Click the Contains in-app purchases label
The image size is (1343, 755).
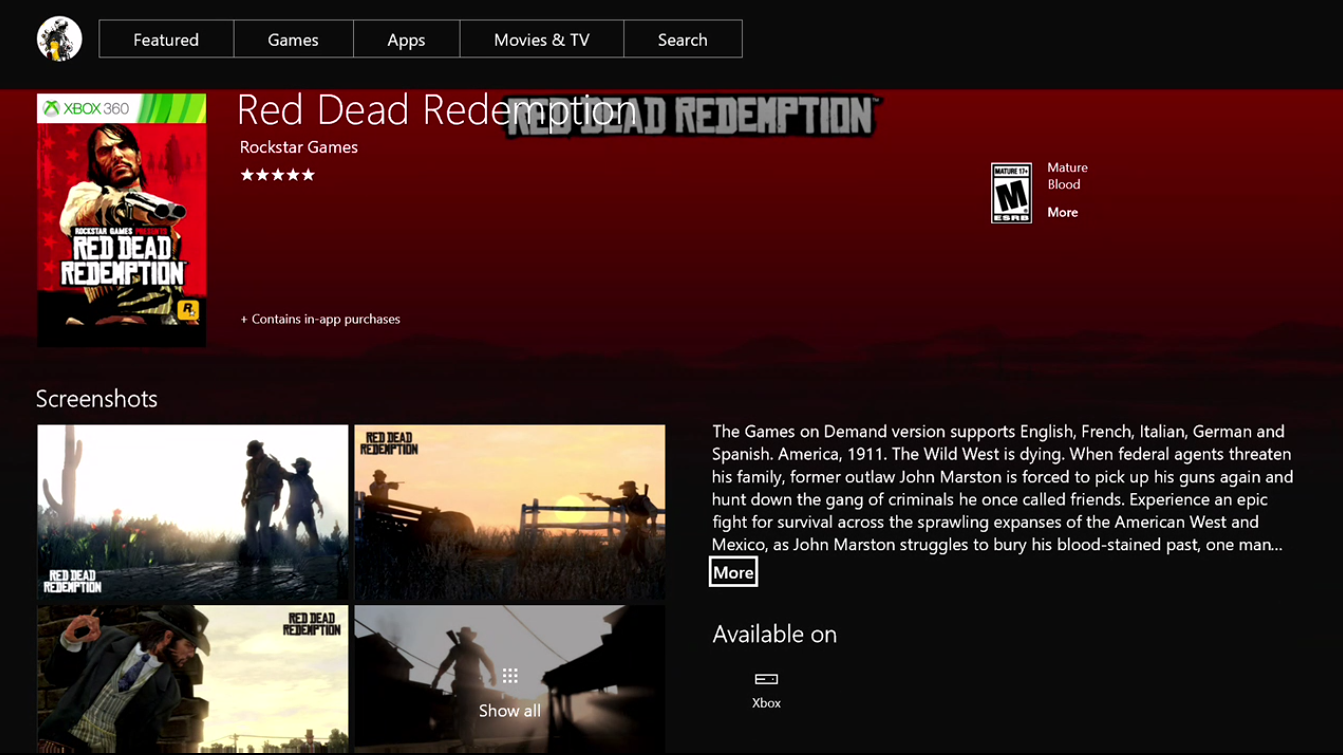(320, 319)
